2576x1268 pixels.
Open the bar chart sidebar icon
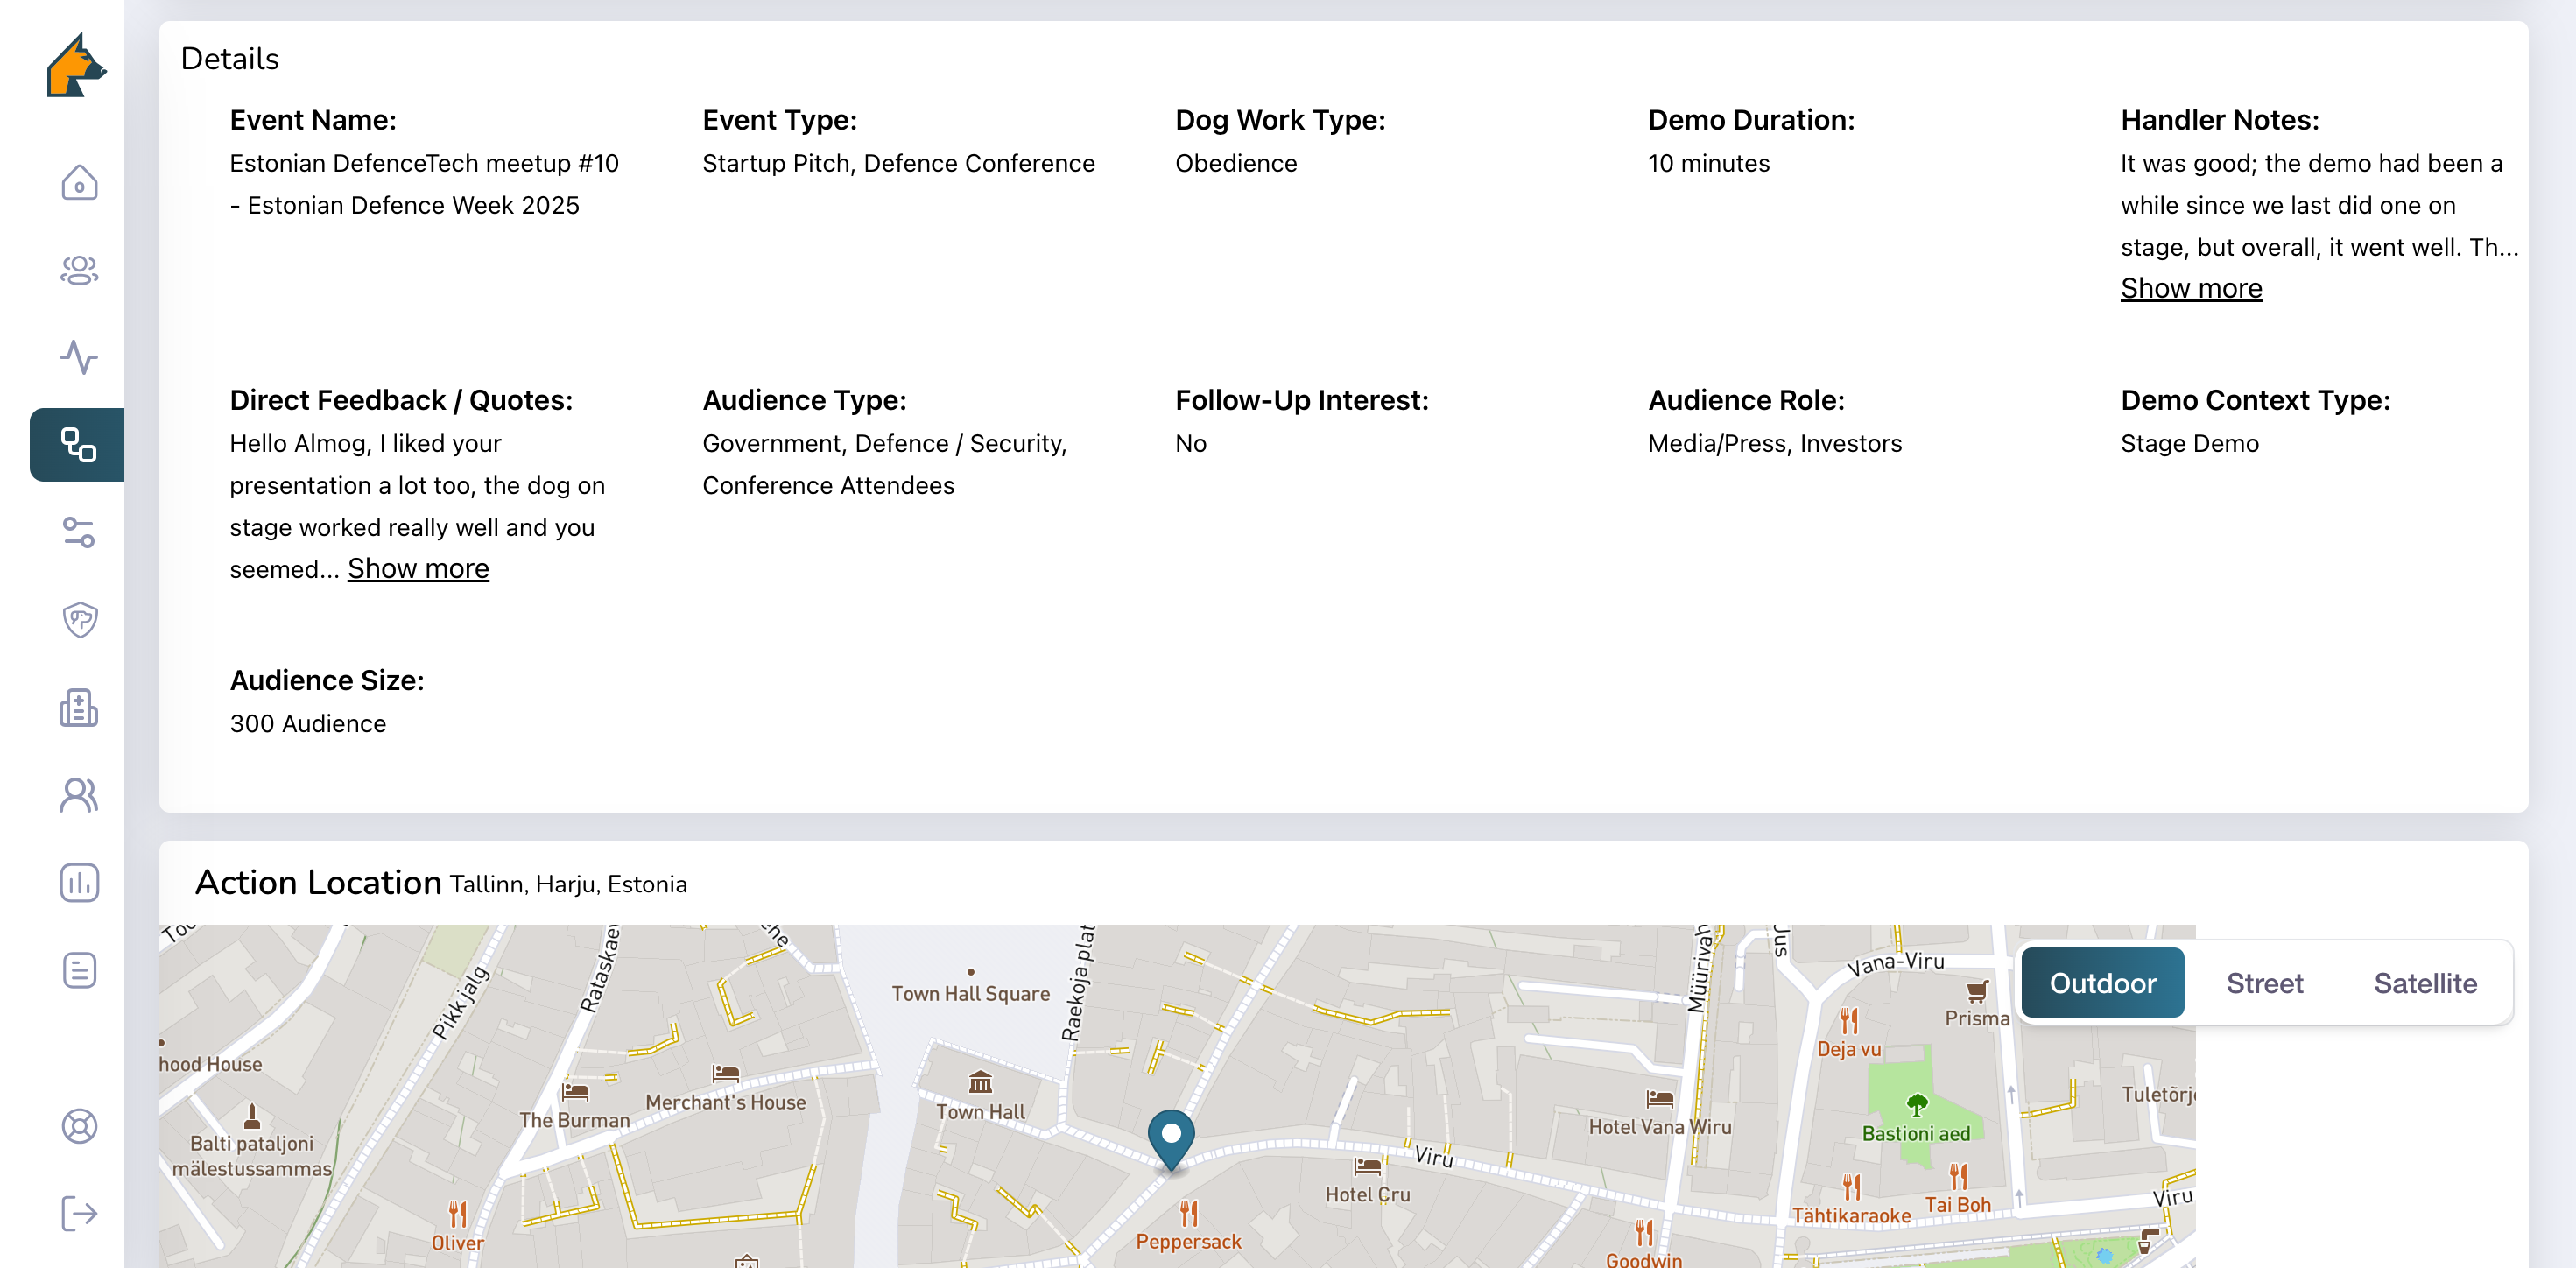pyautogui.click(x=79, y=882)
